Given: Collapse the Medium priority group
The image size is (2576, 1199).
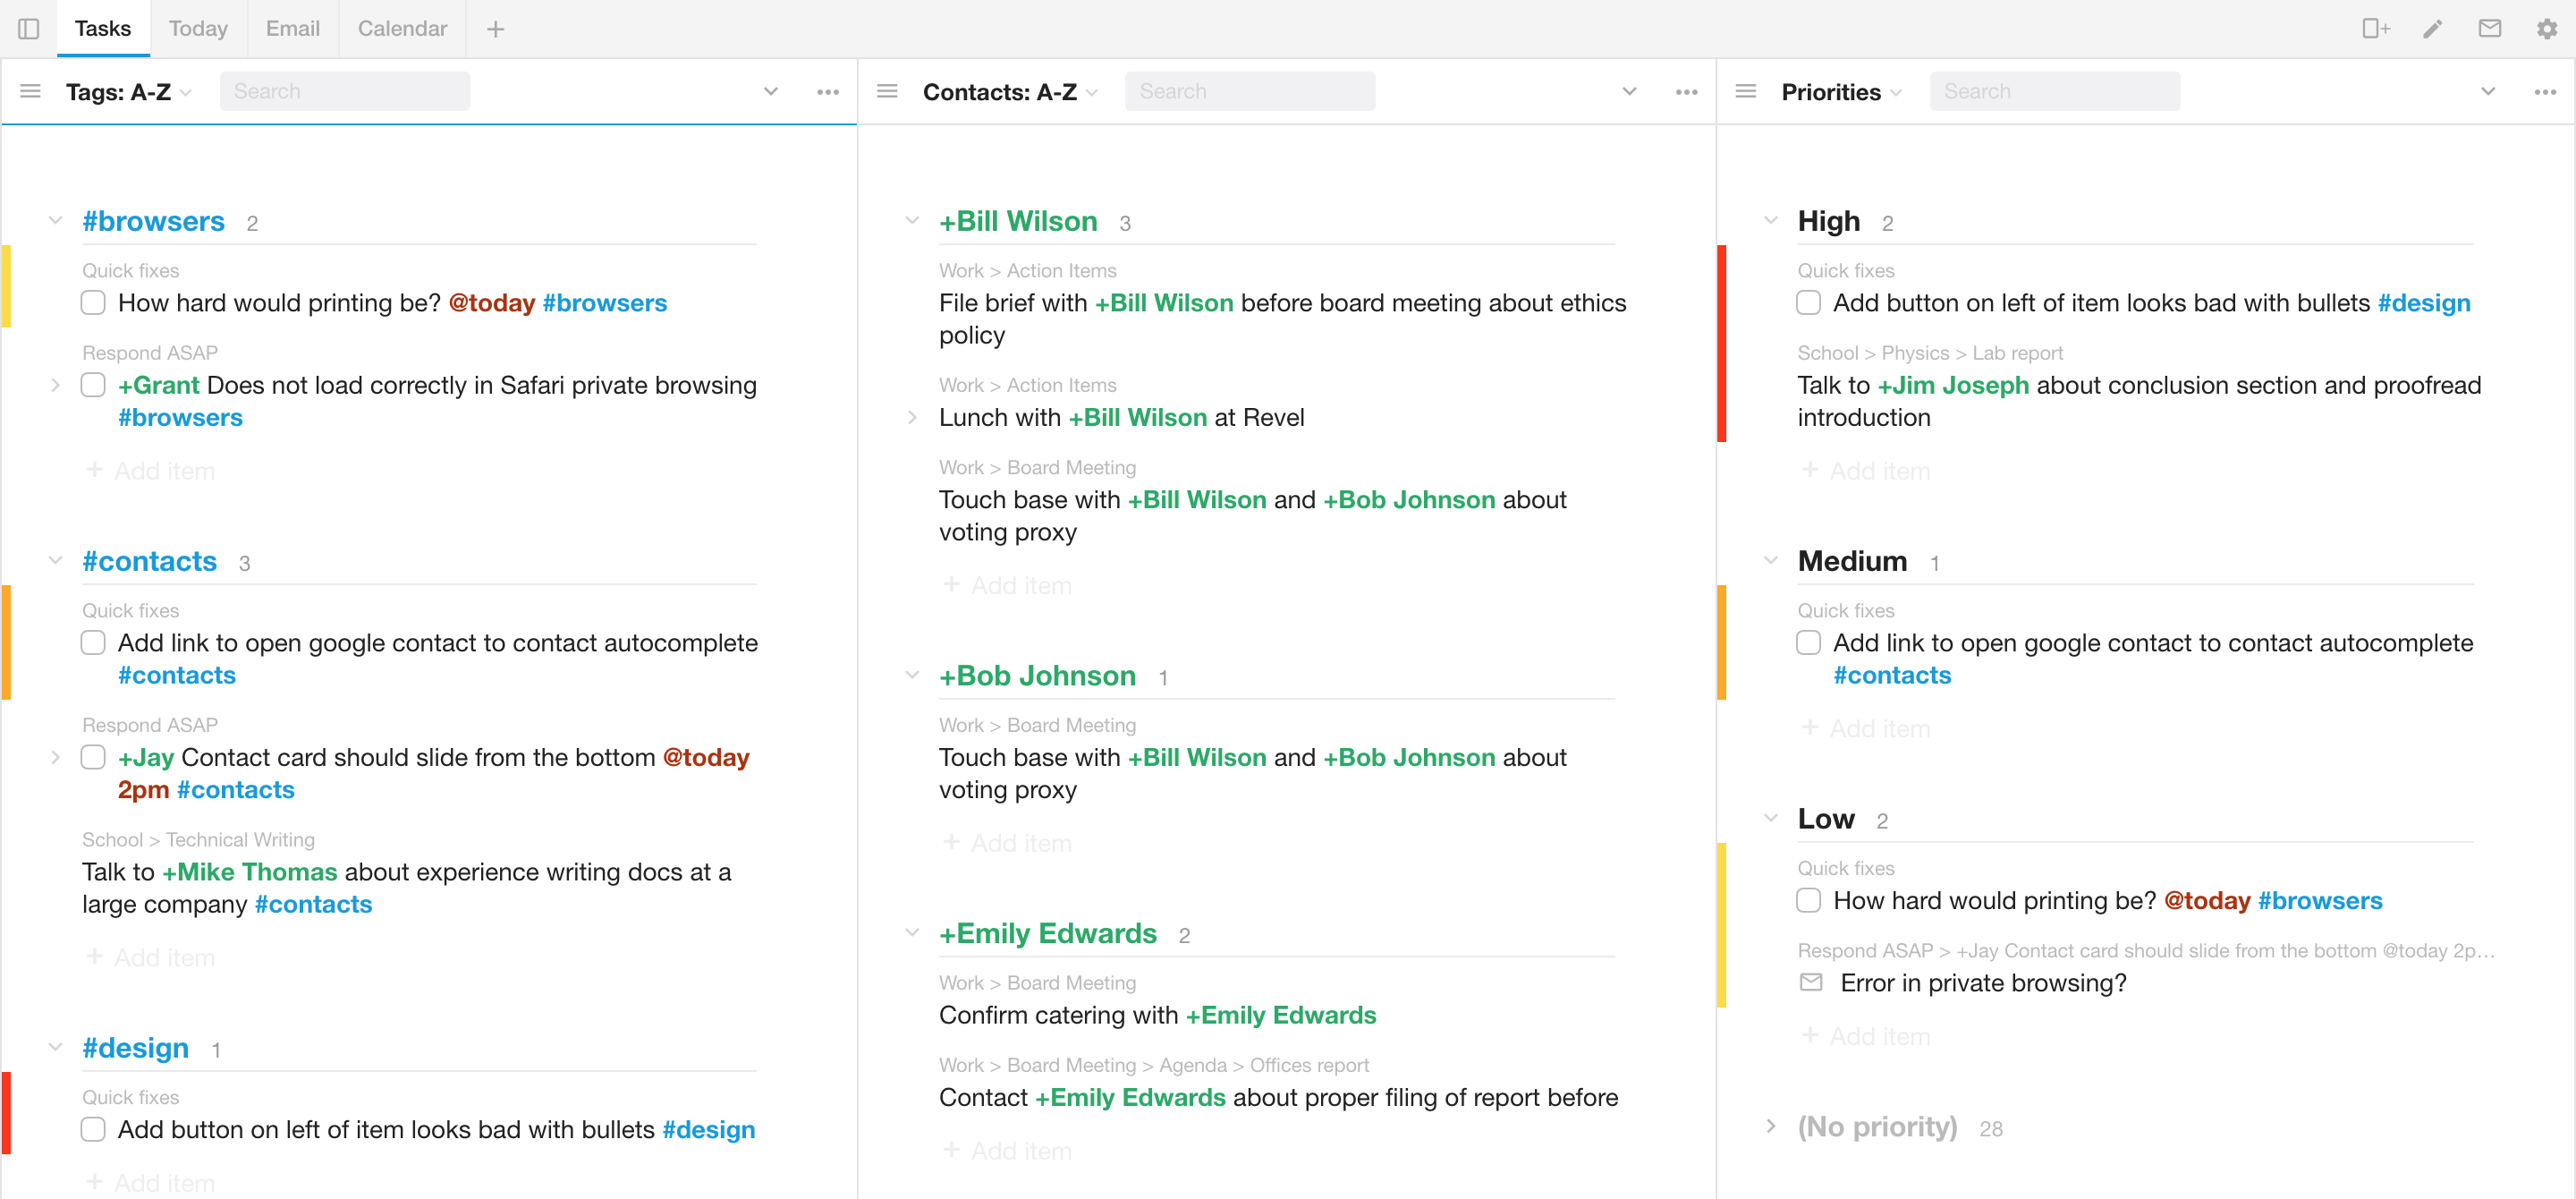Looking at the screenshot, I should 1771,561.
